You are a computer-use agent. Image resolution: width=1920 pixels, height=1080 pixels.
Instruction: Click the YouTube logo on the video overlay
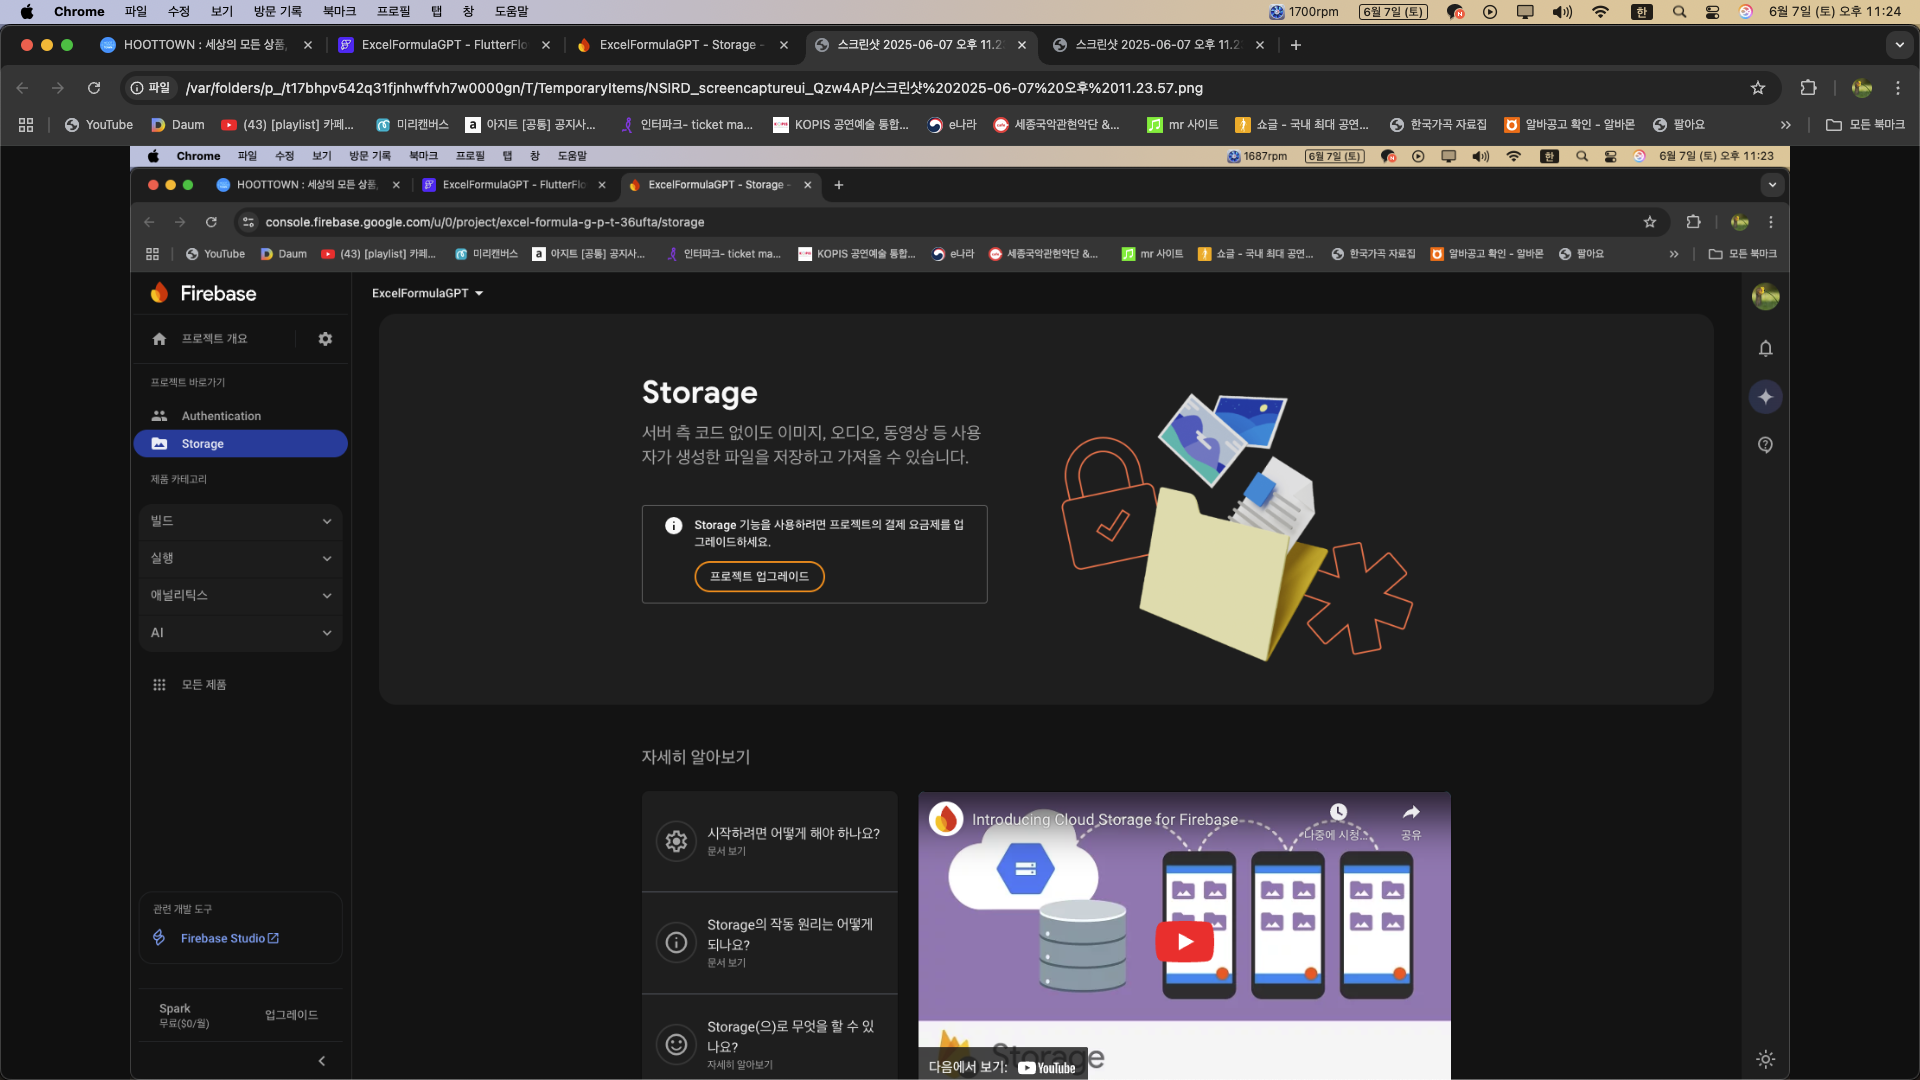(1046, 1068)
